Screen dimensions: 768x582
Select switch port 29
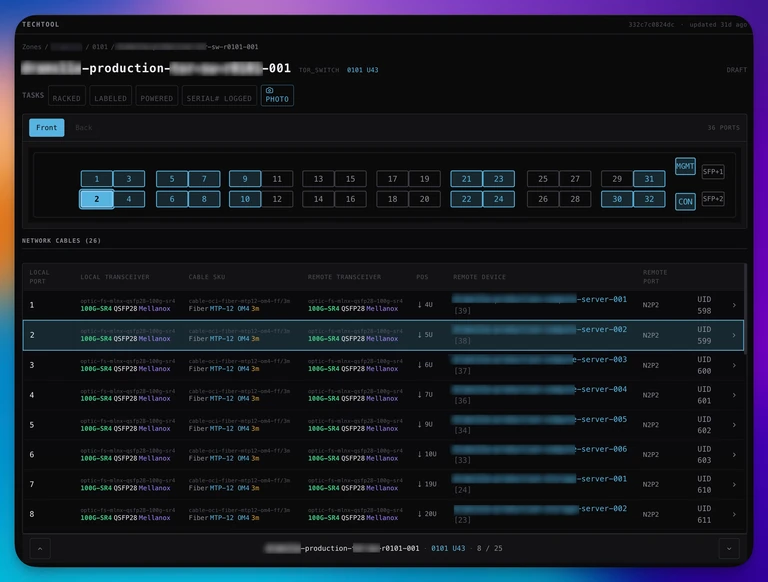[617, 179]
